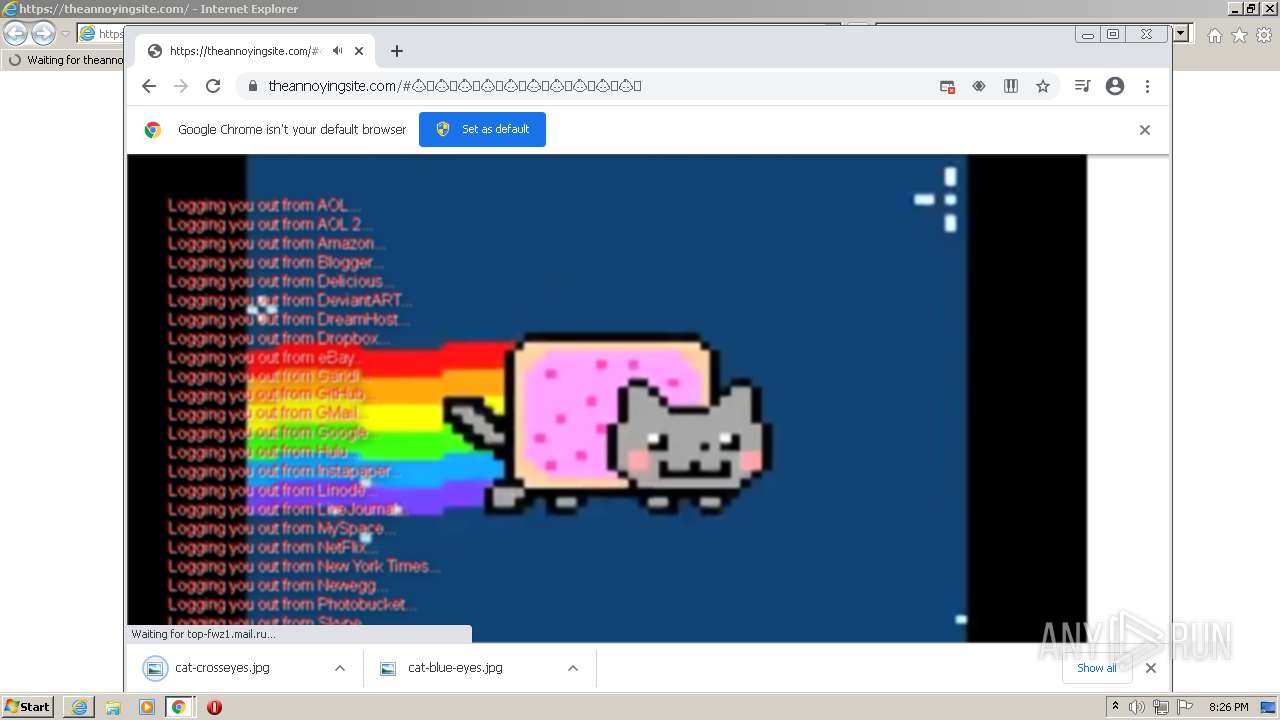Screen dimensions: 1280x720
Task: Open Internet Explorer tools gear
Action: pyautogui.click(x=1264, y=35)
